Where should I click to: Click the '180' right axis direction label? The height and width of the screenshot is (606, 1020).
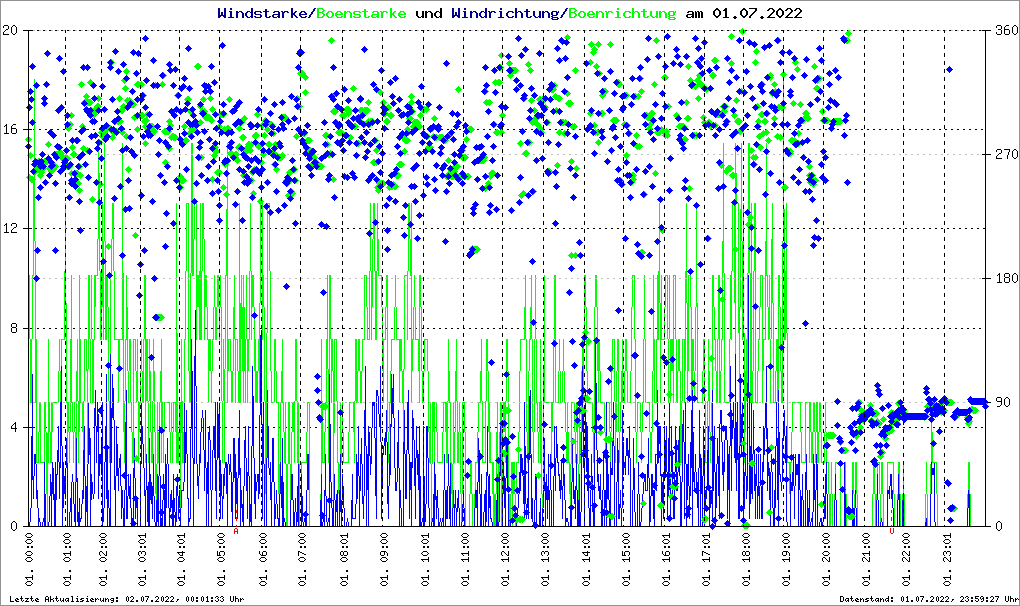[x=1004, y=279]
